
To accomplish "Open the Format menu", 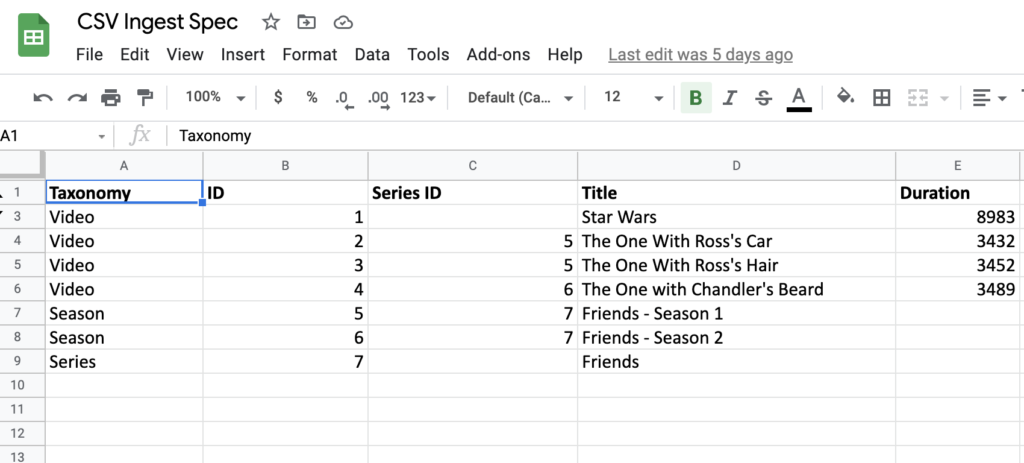I will 309,54.
